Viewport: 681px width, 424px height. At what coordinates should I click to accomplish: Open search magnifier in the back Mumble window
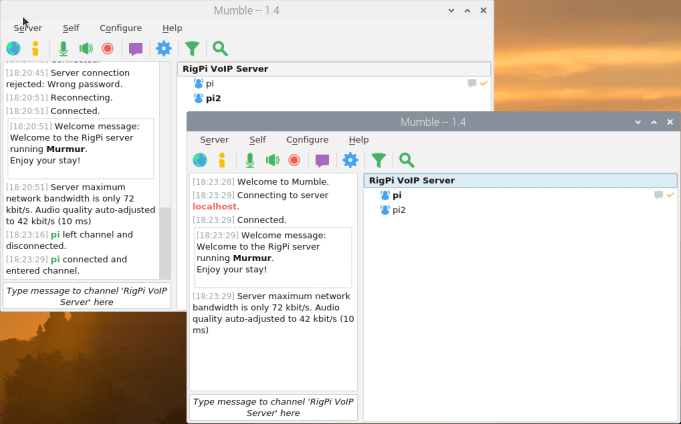click(x=220, y=49)
